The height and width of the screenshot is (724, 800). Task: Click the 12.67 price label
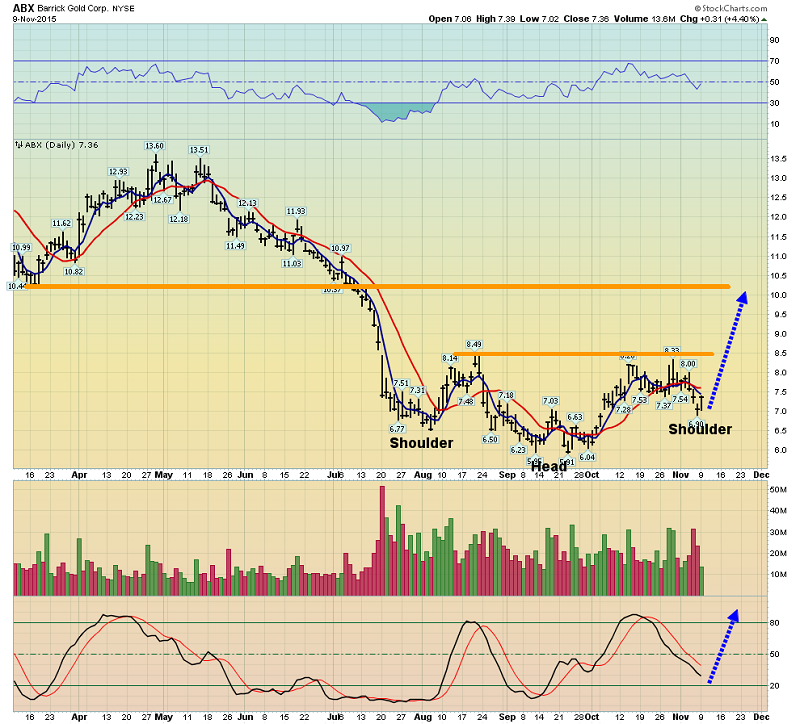point(163,200)
